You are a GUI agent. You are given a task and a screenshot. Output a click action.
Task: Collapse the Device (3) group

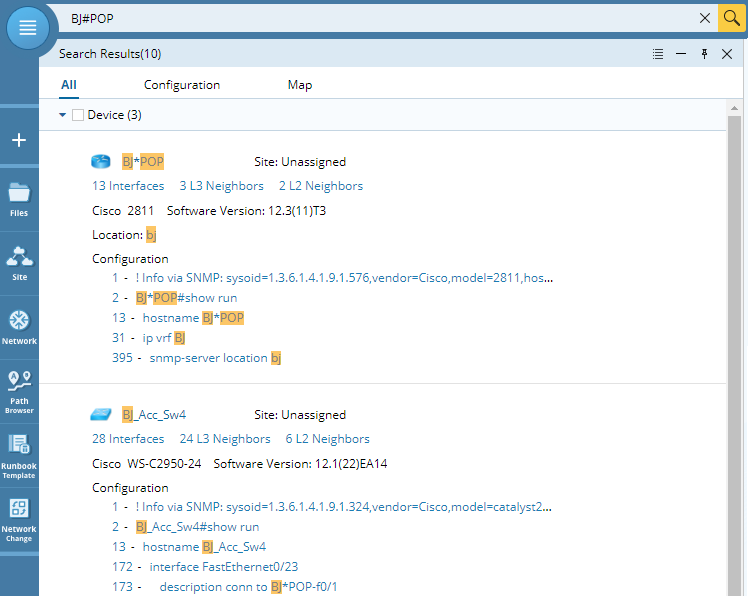coord(63,115)
